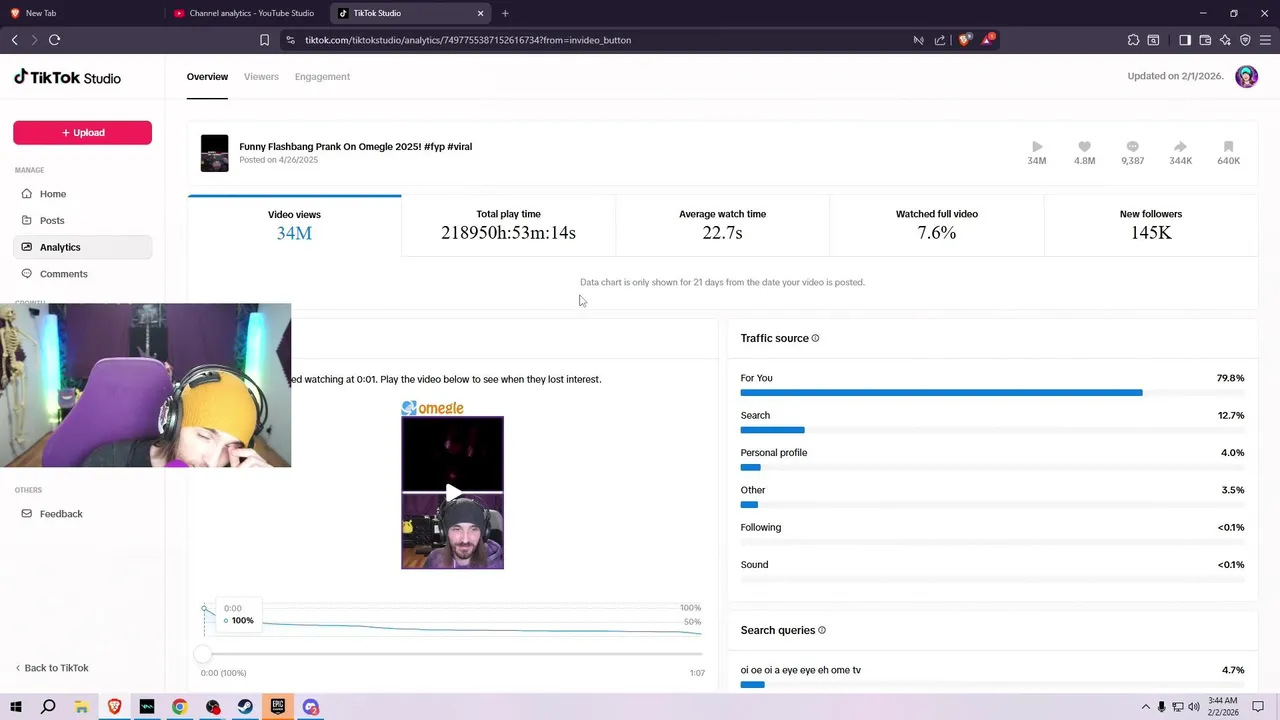Reload the page

click(54, 40)
